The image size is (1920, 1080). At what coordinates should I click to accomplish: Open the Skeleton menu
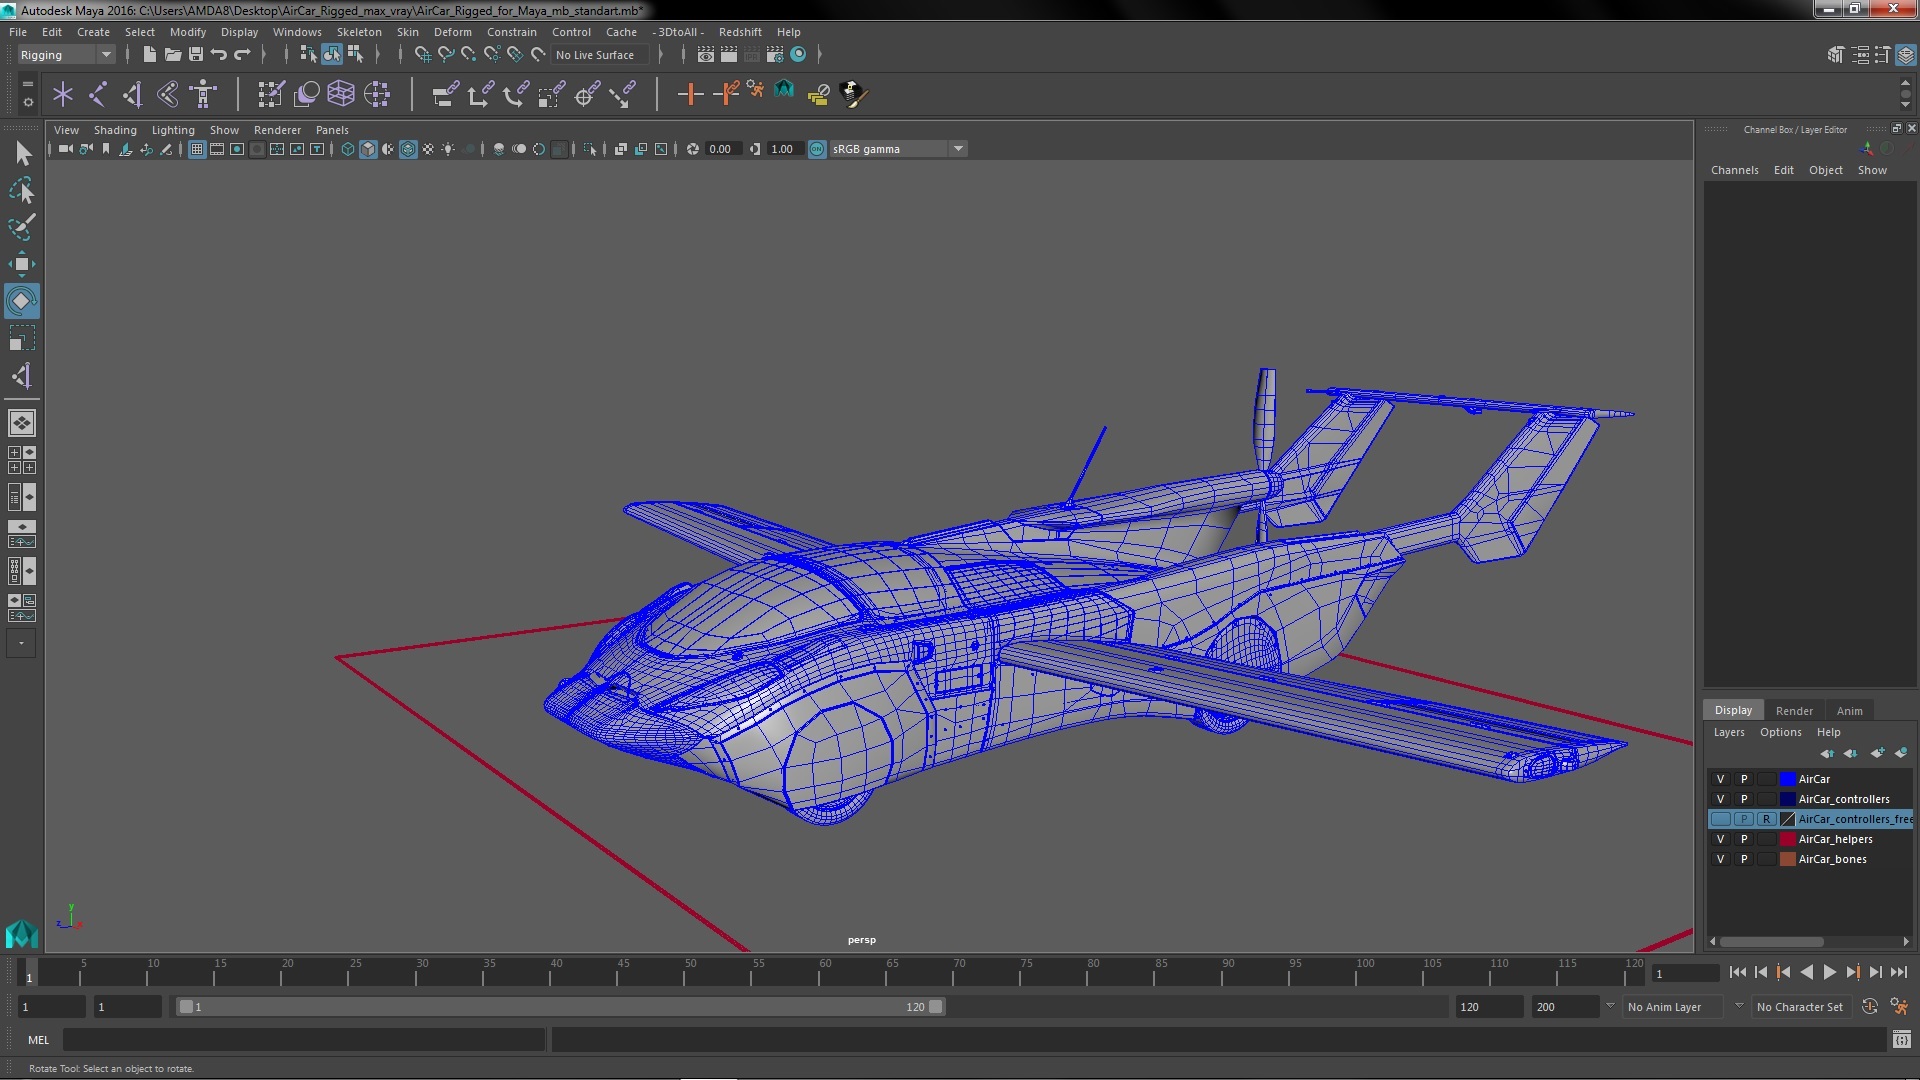[x=359, y=32]
